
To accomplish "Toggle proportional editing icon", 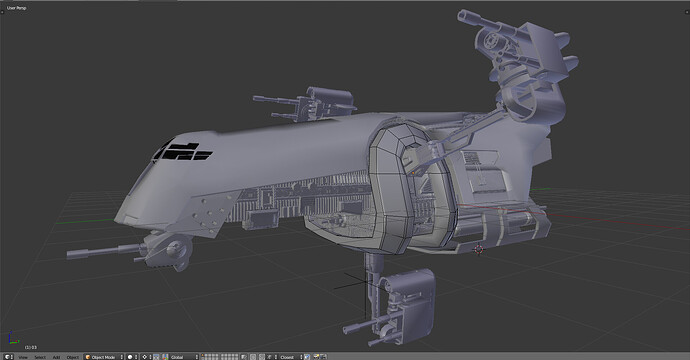I will [x=253, y=357].
